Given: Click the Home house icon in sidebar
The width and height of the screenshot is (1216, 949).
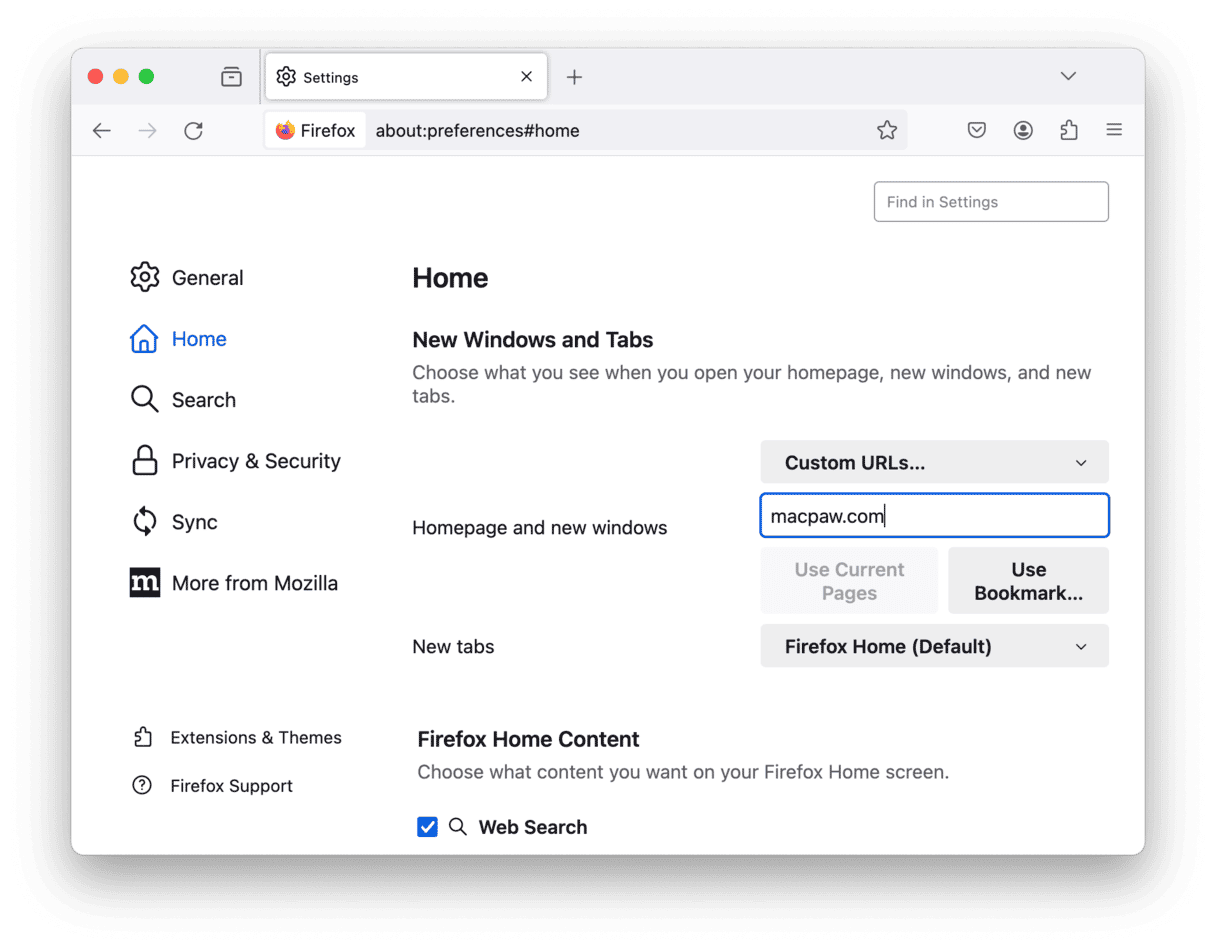Looking at the screenshot, I should click(144, 339).
